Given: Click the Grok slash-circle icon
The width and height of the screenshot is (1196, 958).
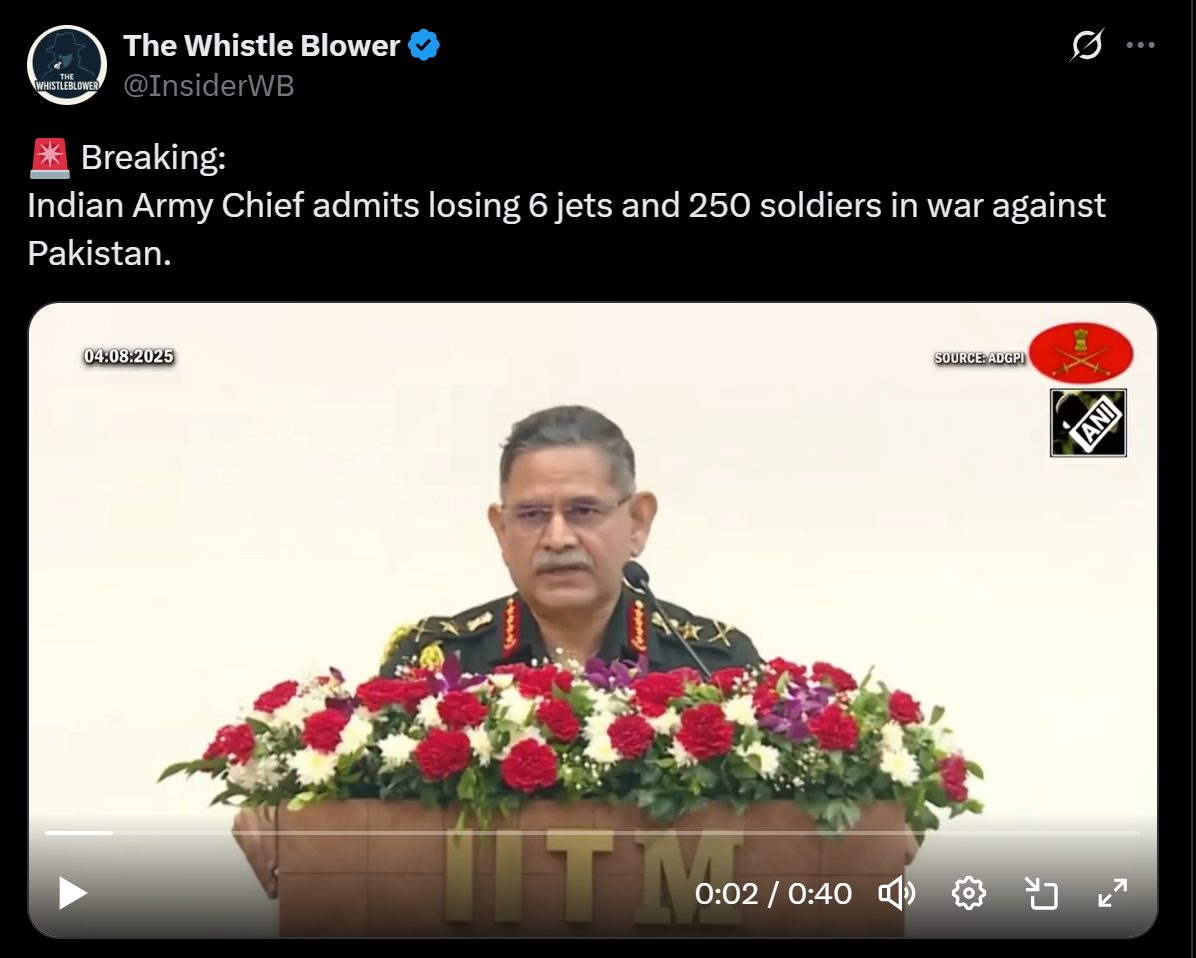Looking at the screenshot, I should tap(1086, 45).
